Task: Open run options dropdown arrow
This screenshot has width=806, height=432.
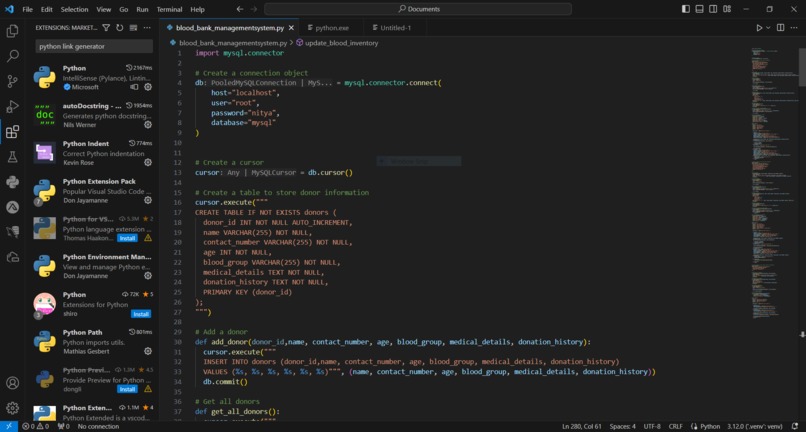Action: 768,28
